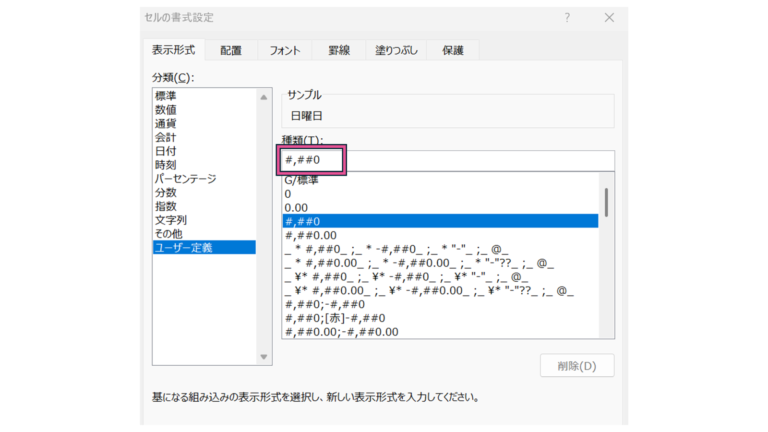Image resolution: width=768 pixels, height=432 pixels.
Task: Click the format type list scrollbar thumb
Action: click(x=606, y=202)
